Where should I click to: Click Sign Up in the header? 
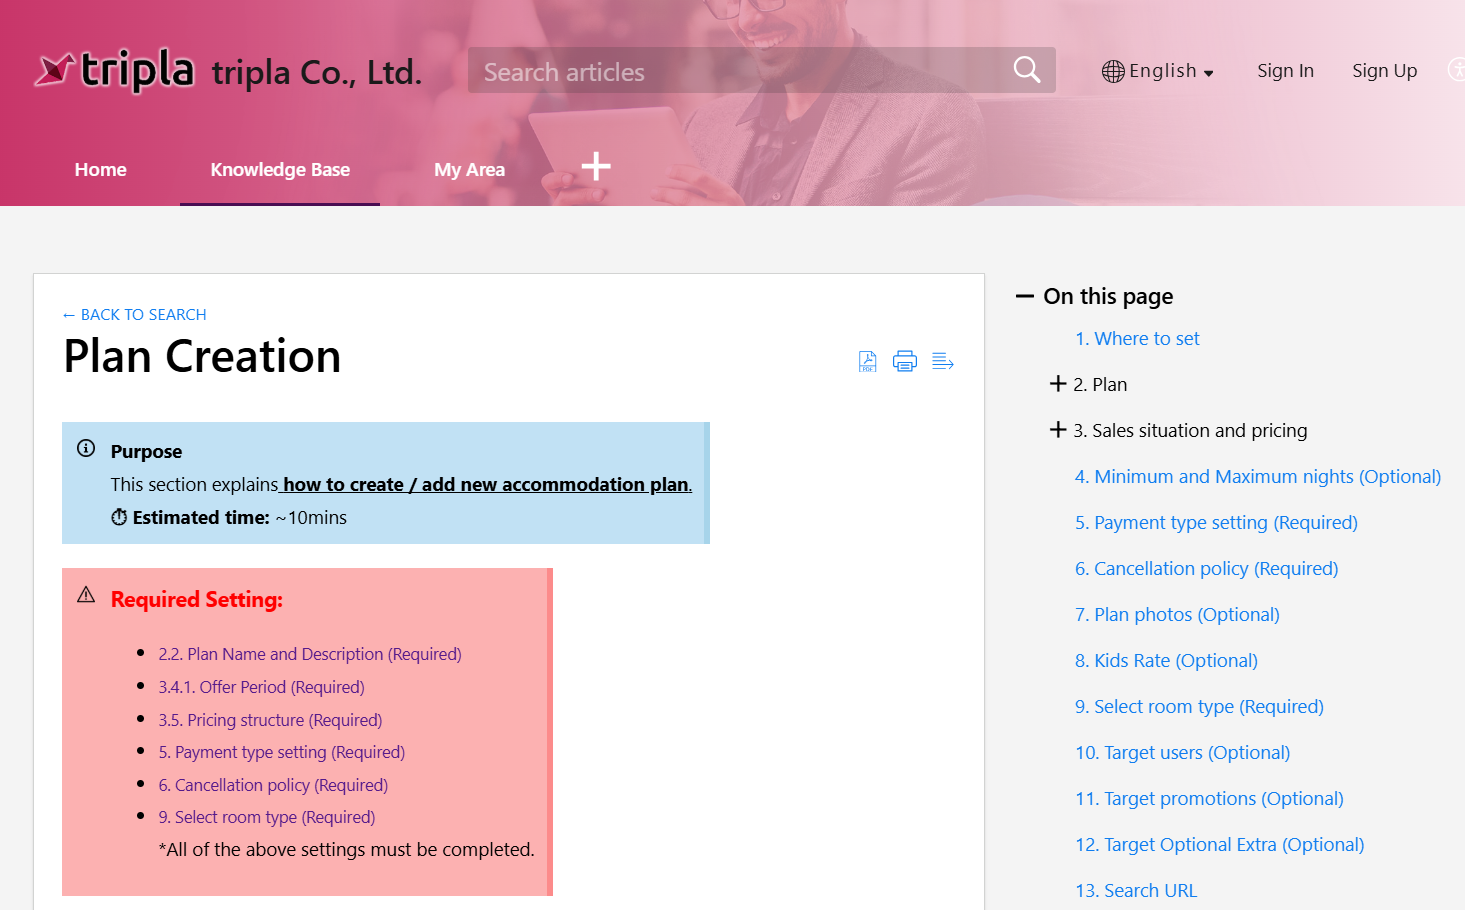click(x=1384, y=71)
